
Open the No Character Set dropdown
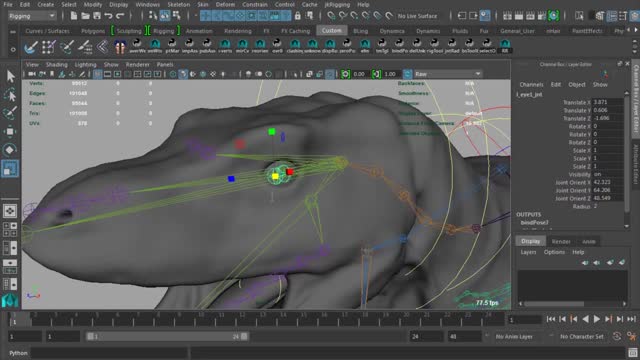582,337
